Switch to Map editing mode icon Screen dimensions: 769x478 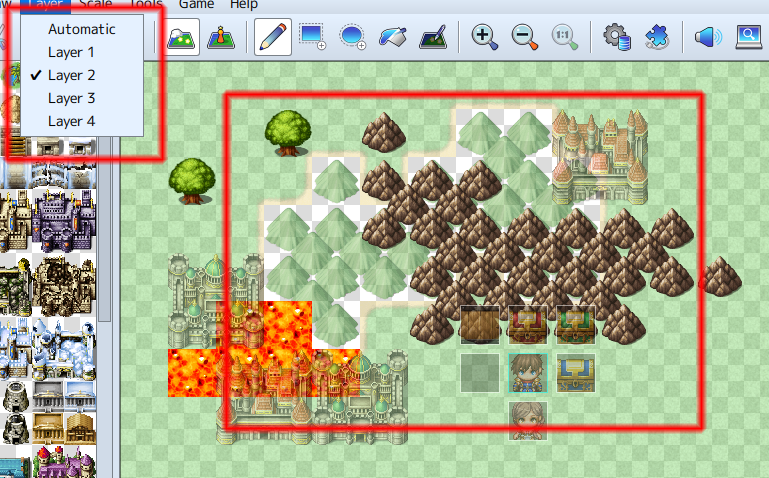183,37
